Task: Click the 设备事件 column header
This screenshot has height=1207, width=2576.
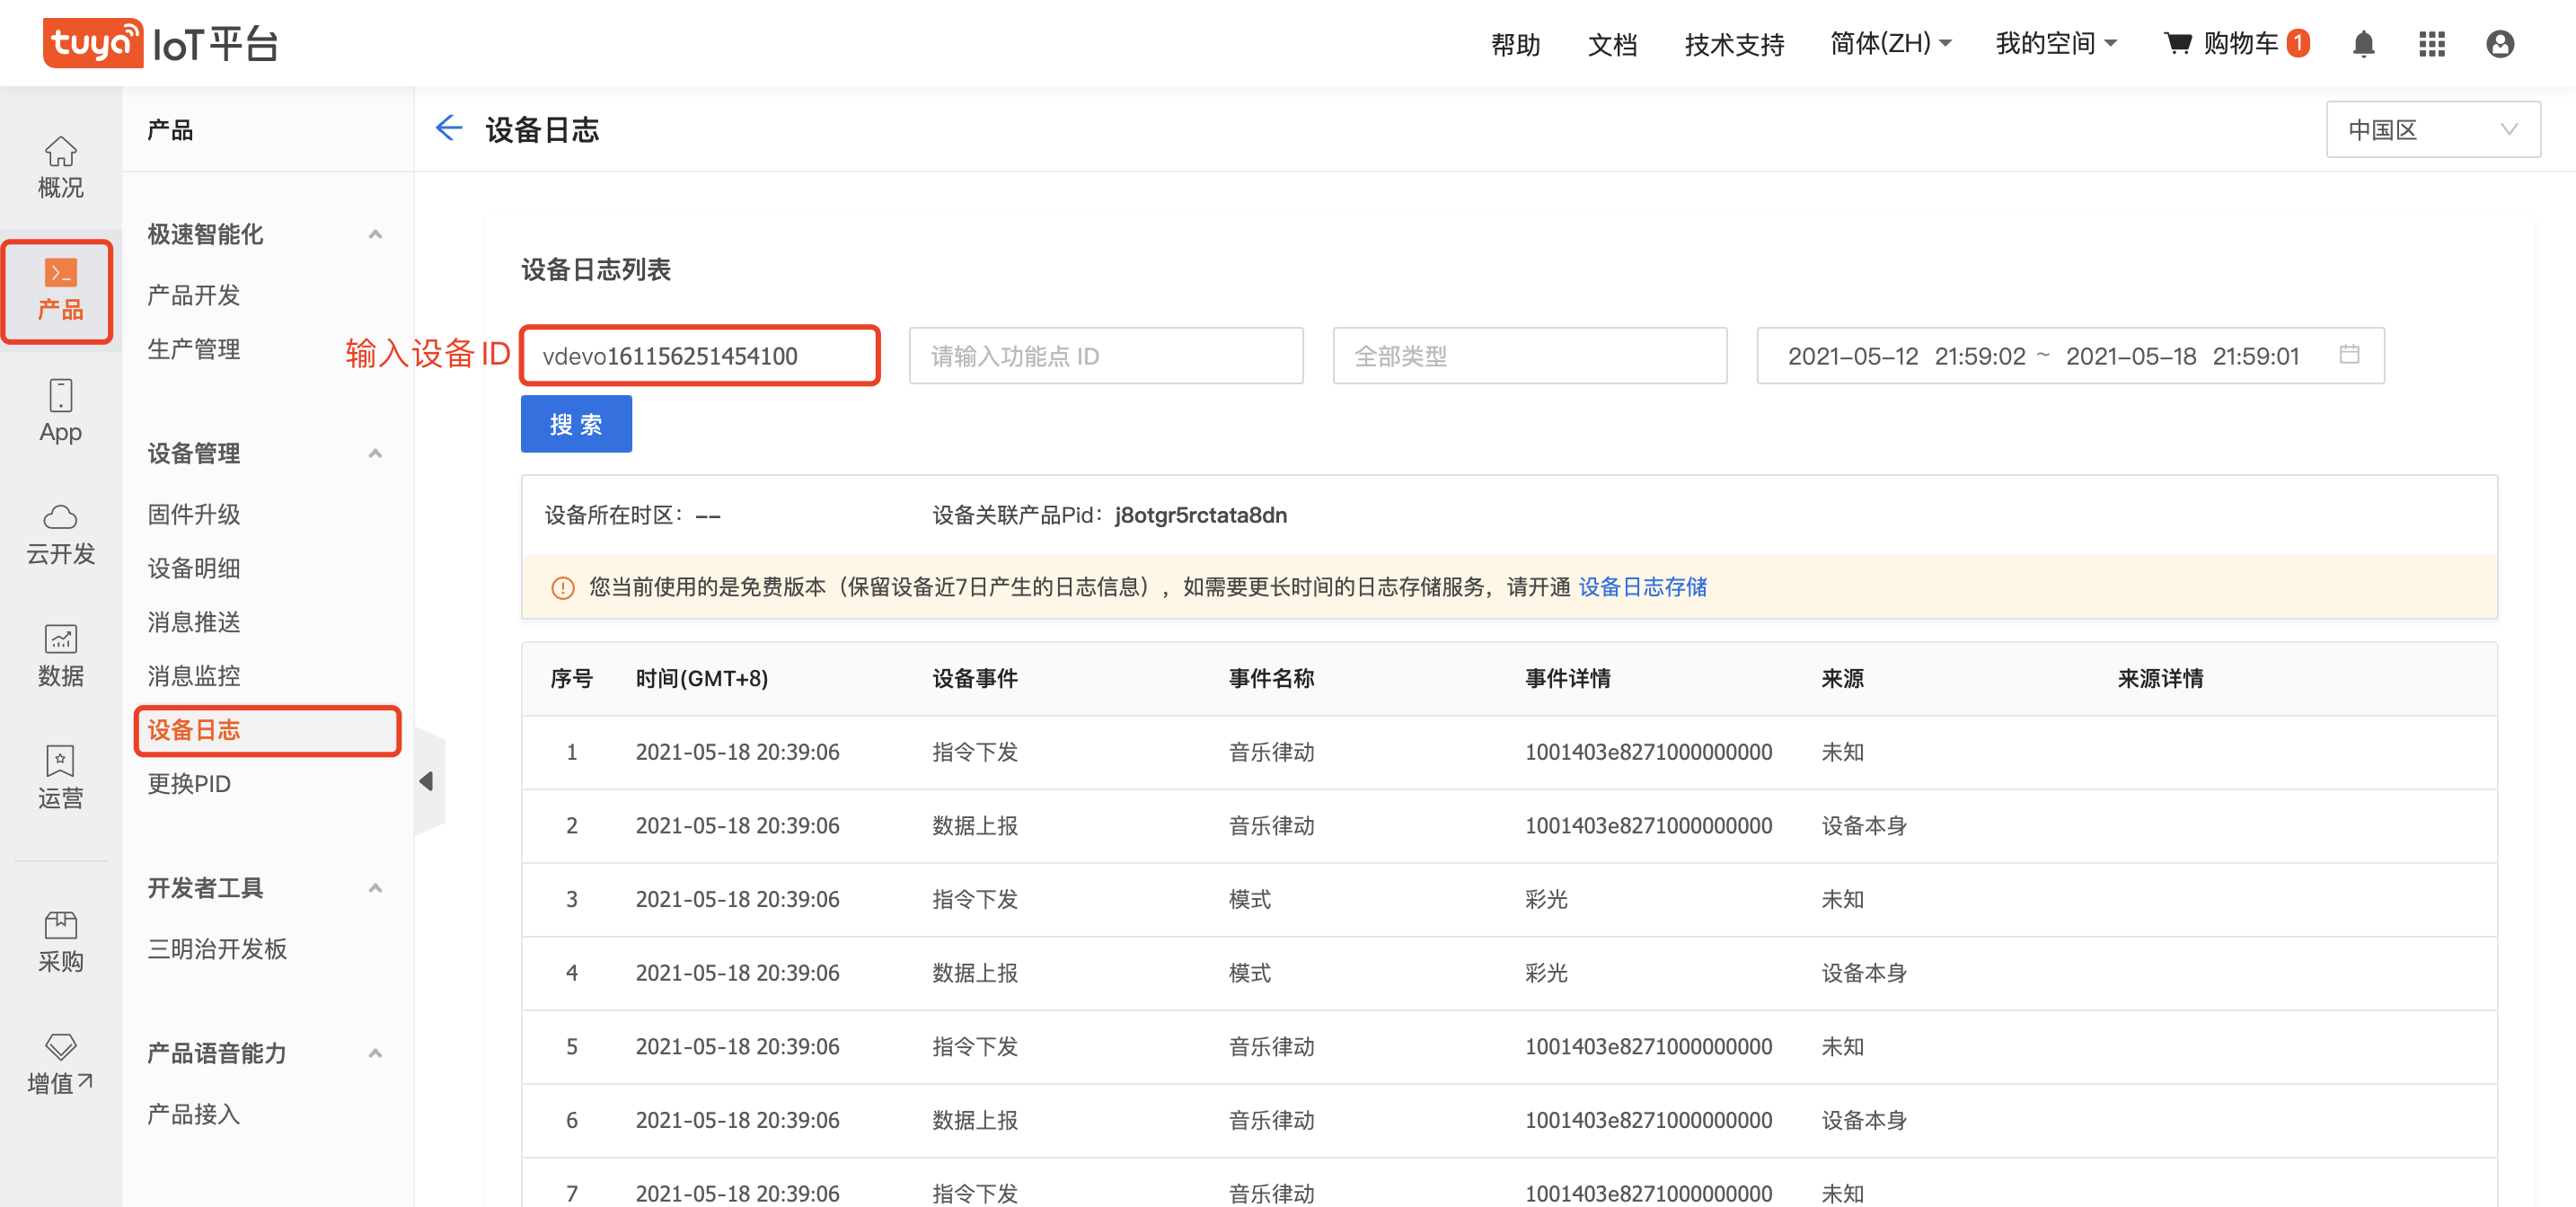Action: point(975,678)
